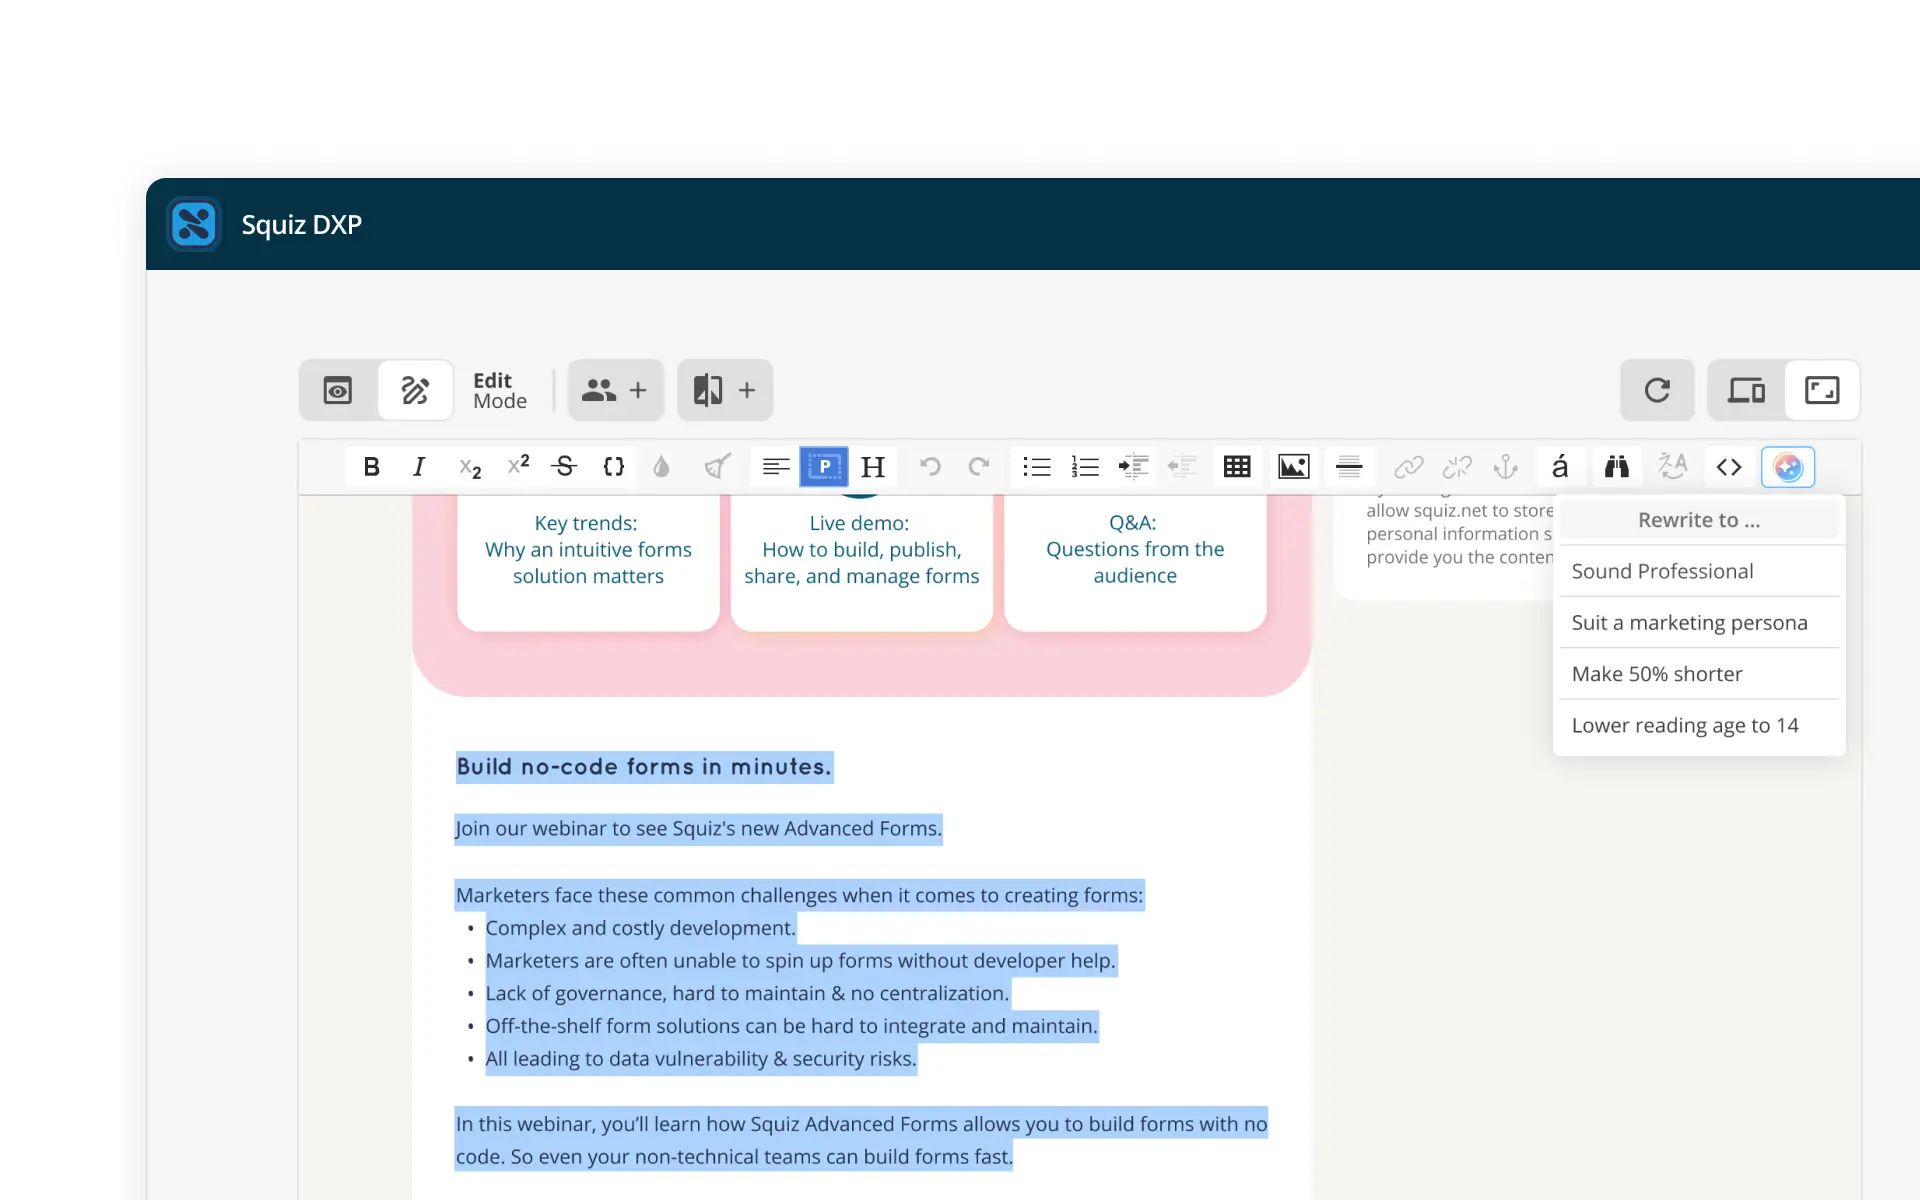This screenshot has height=1200, width=1920.
Task: Click the insert link chain icon
Action: tap(1408, 467)
